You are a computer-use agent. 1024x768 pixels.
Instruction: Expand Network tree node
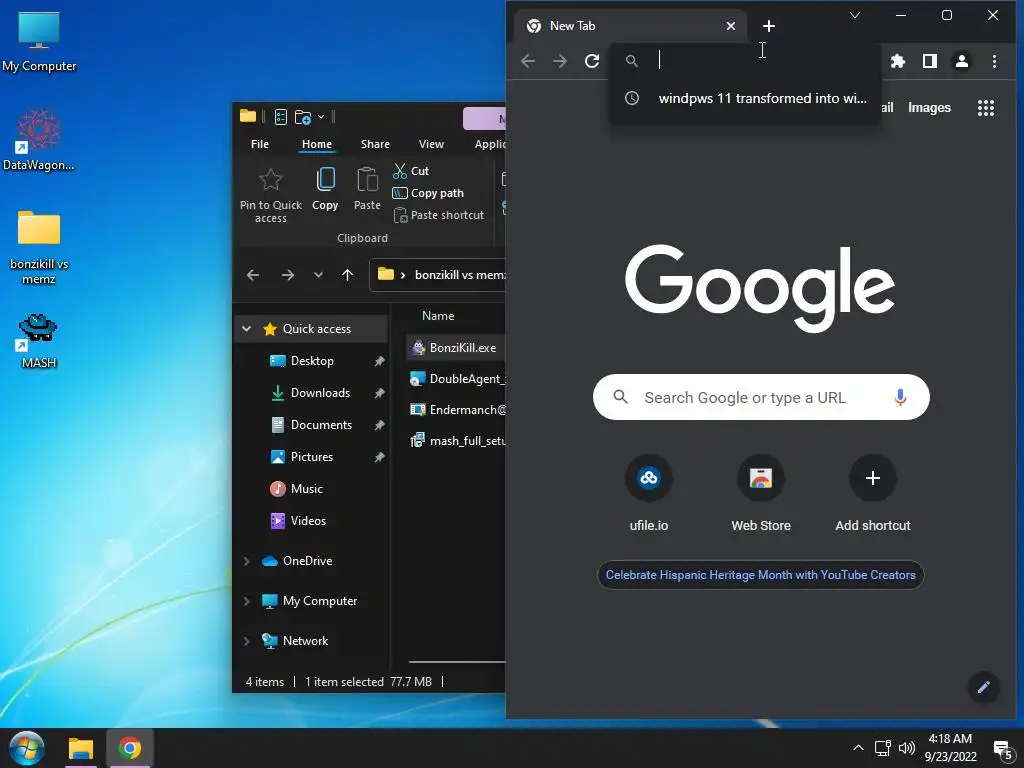247,641
